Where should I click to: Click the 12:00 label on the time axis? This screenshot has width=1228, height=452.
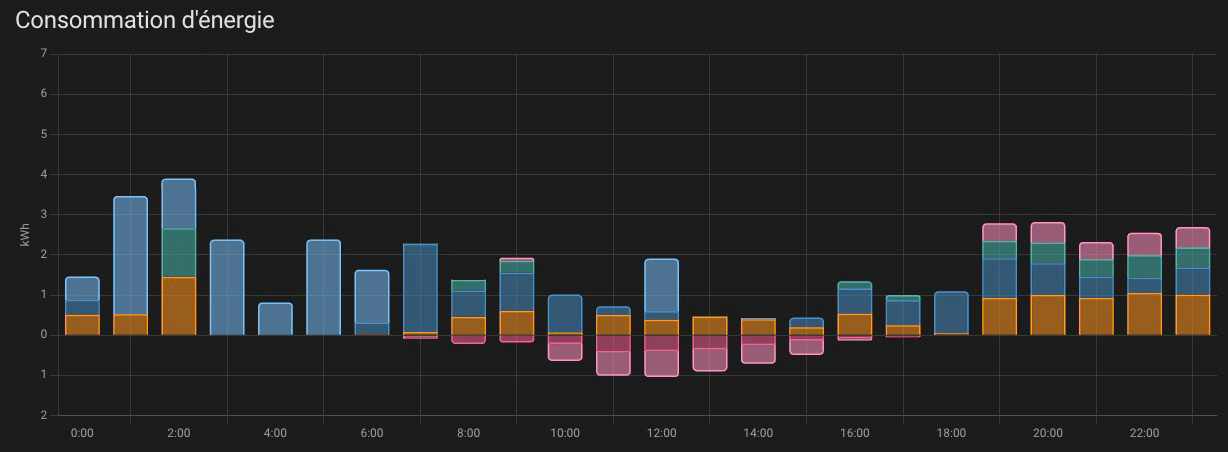661,433
